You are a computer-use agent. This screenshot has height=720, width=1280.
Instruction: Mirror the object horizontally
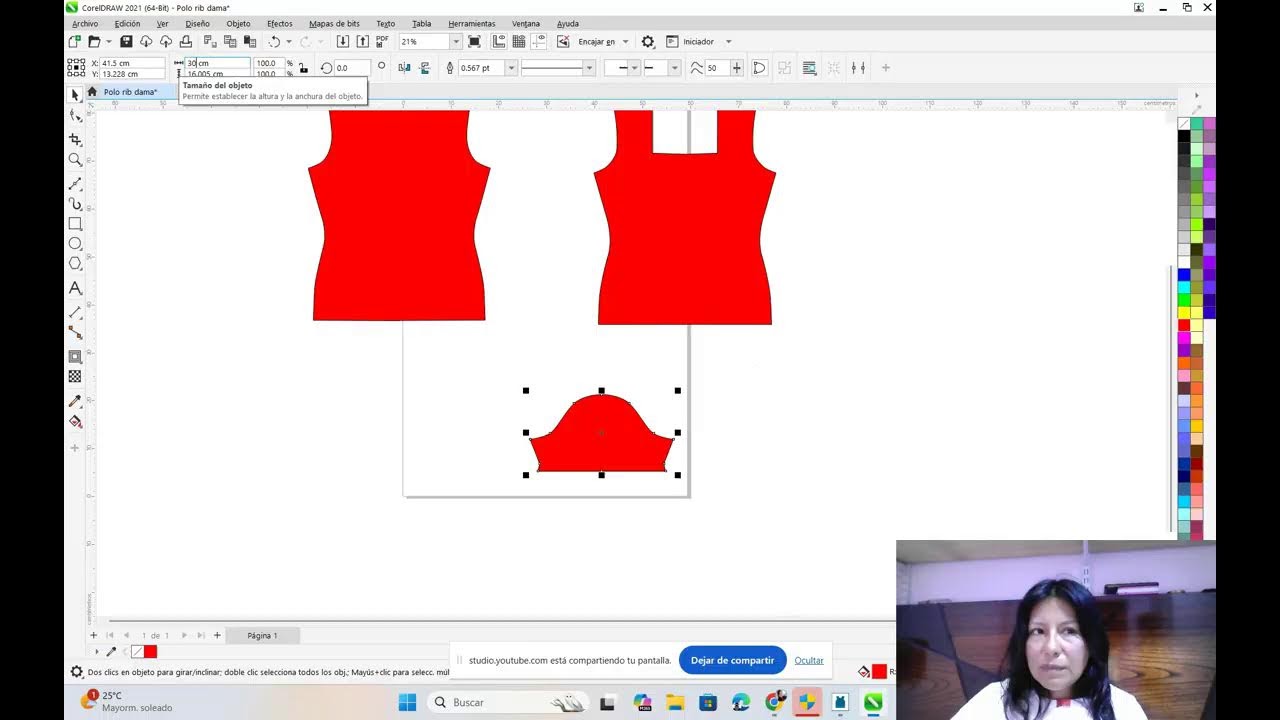(404, 68)
